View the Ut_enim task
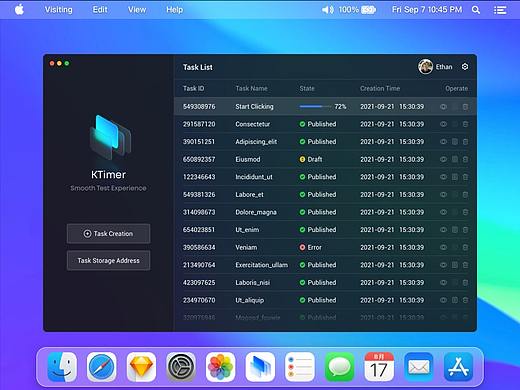Image resolution: width=520 pixels, height=390 pixels. [x=443, y=230]
